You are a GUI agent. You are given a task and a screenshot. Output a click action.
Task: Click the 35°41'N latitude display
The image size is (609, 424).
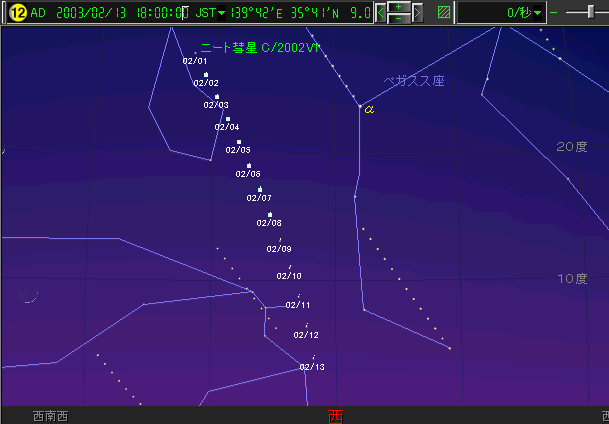pos(314,13)
